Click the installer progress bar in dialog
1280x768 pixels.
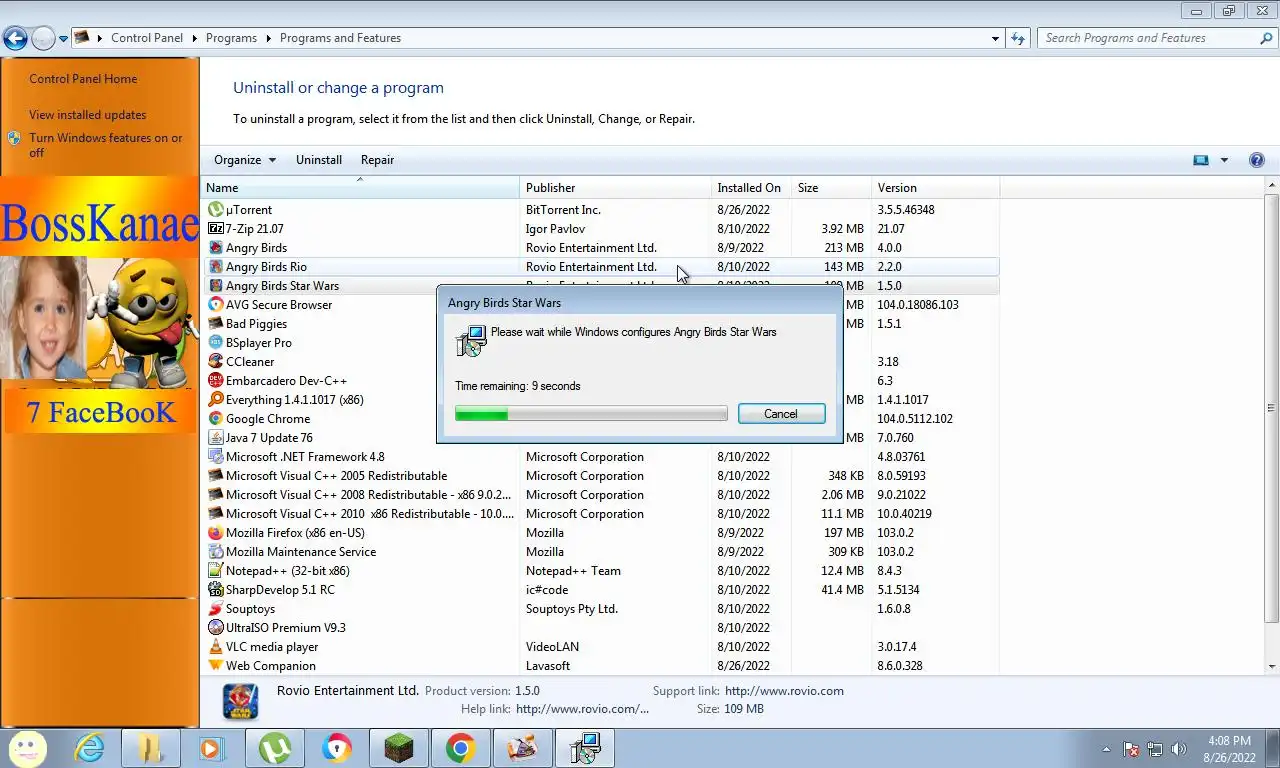pyautogui.click(x=591, y=414)
